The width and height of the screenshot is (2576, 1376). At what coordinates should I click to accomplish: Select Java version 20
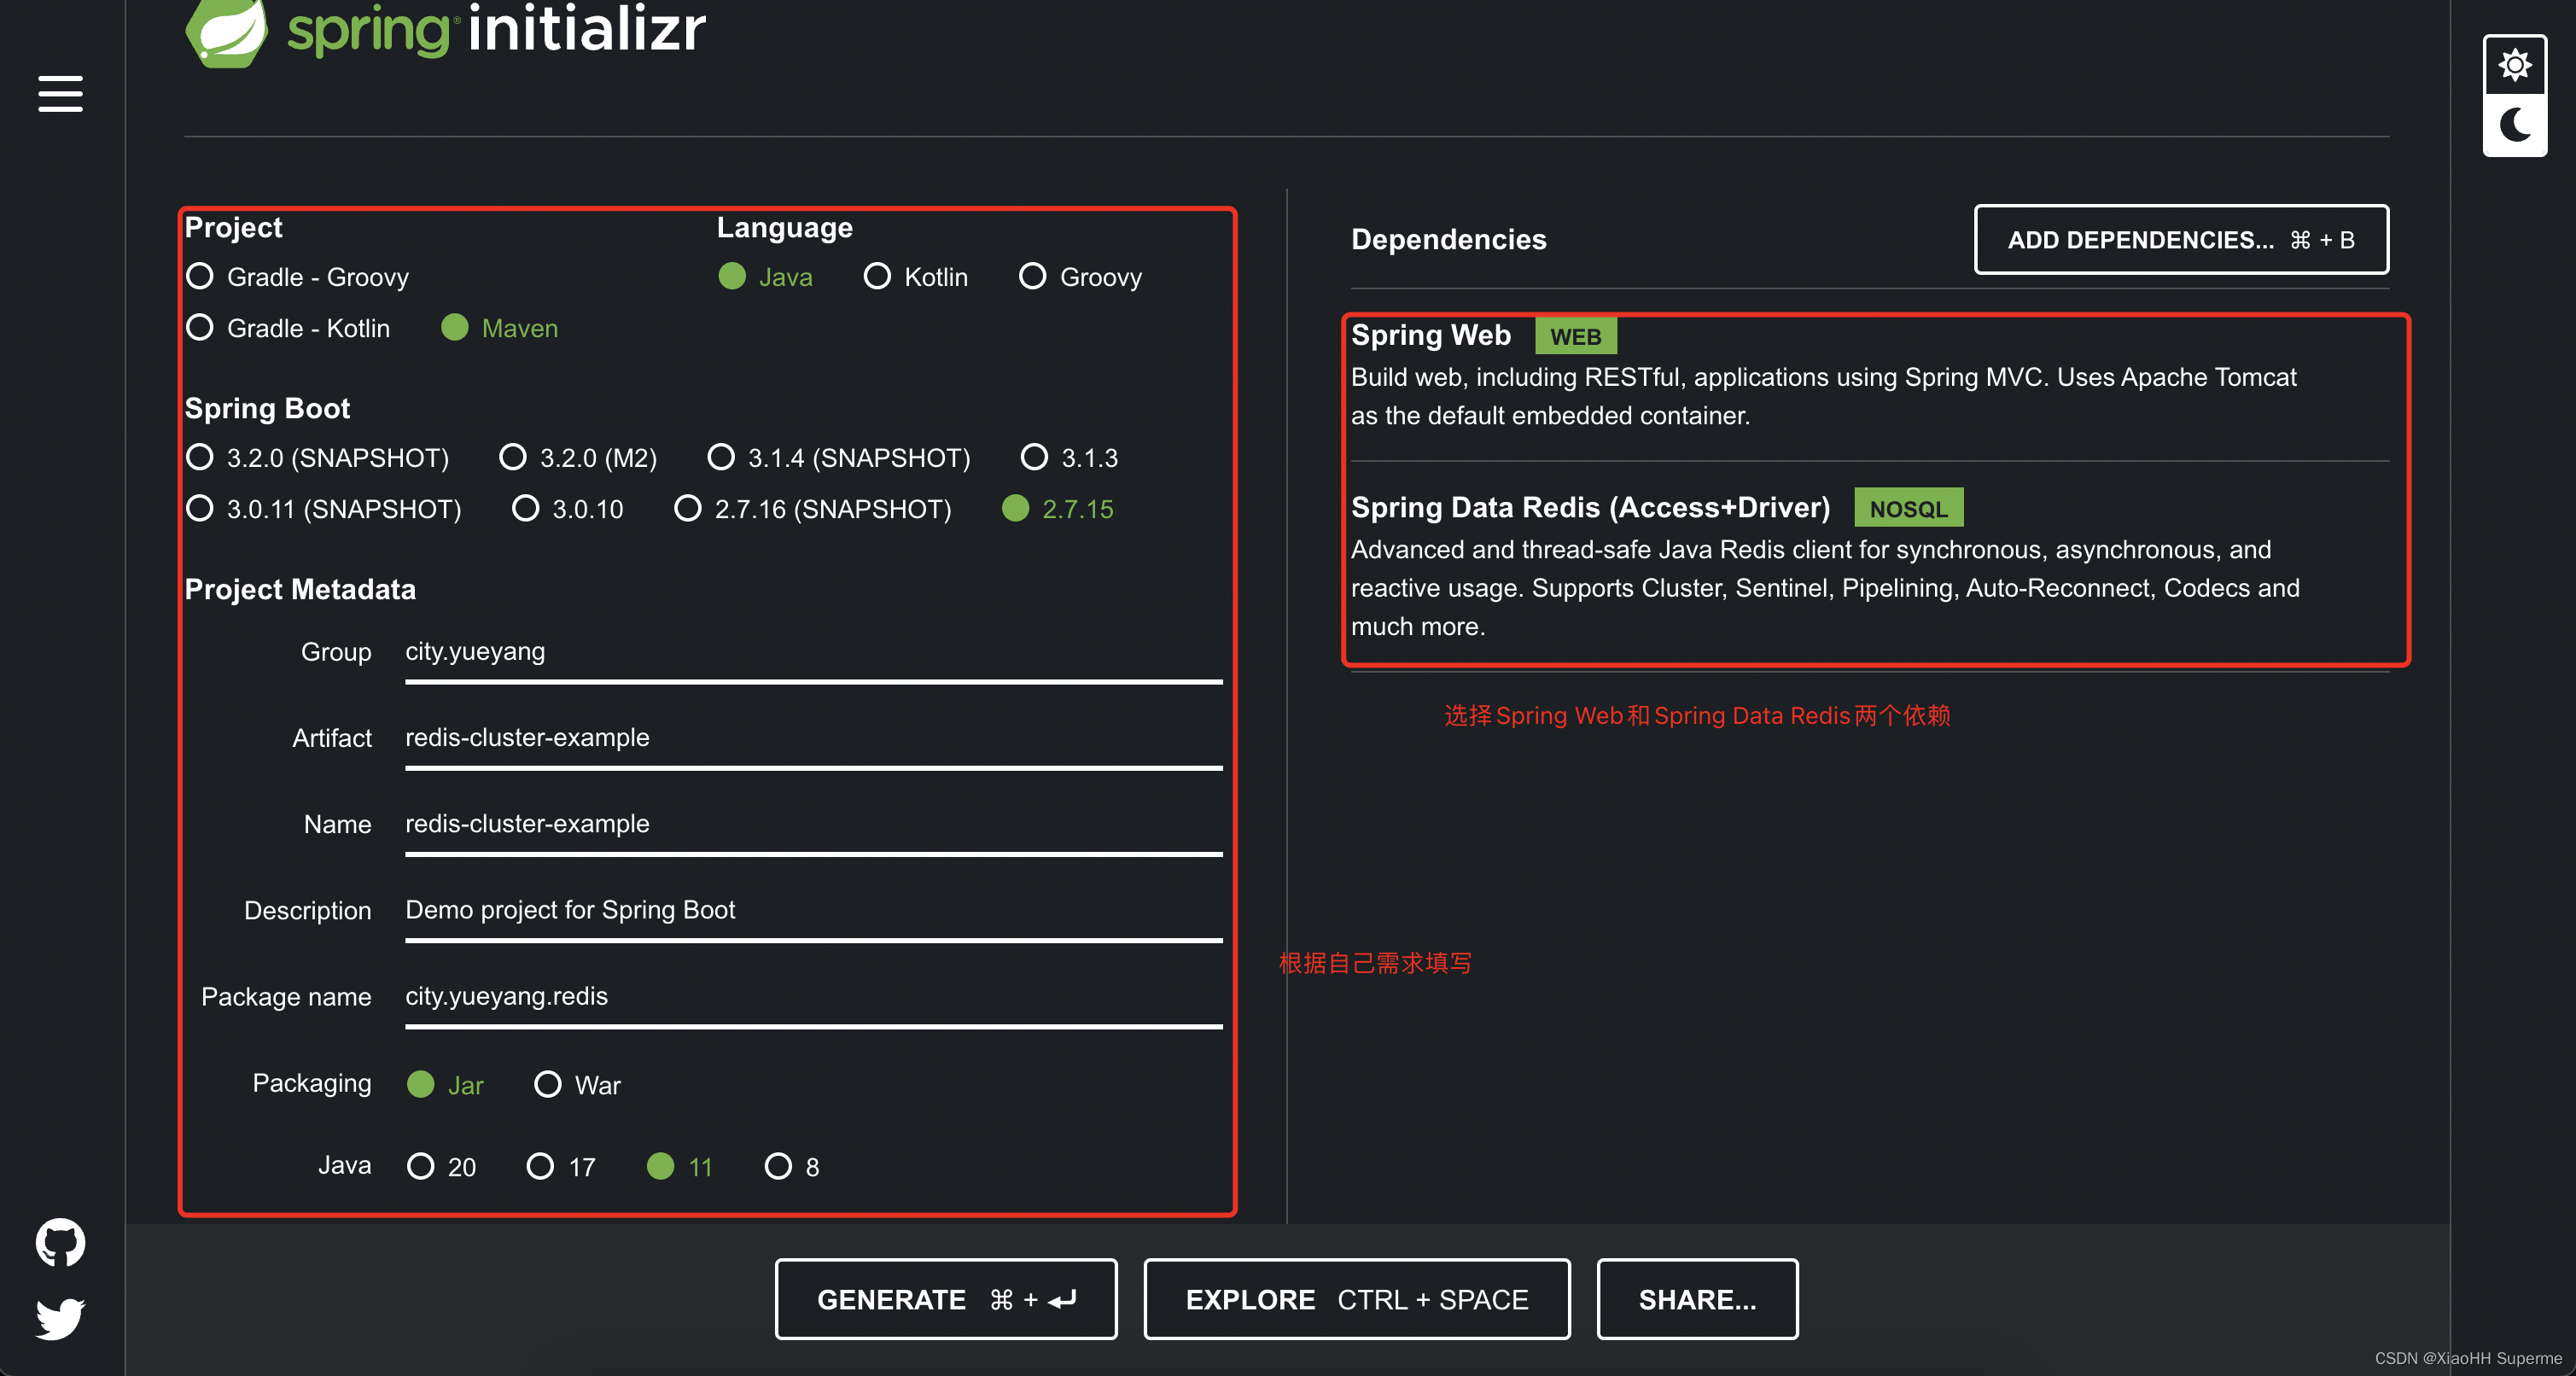click(x=441, y=1167)
